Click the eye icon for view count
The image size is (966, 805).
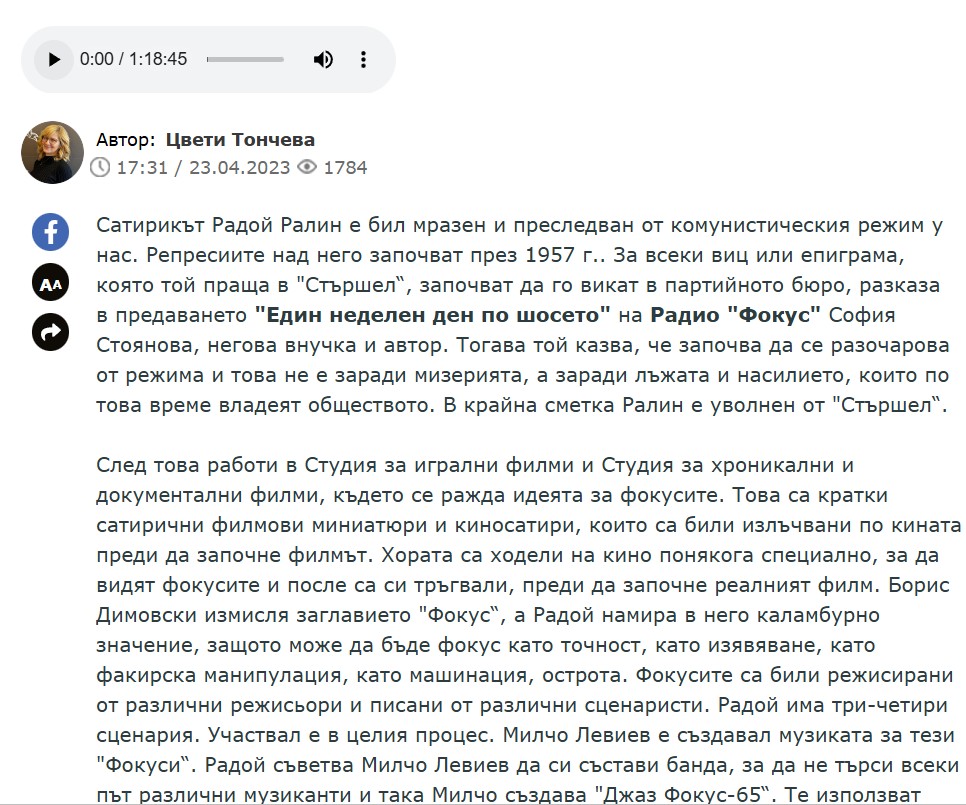(x=308, y=168)
